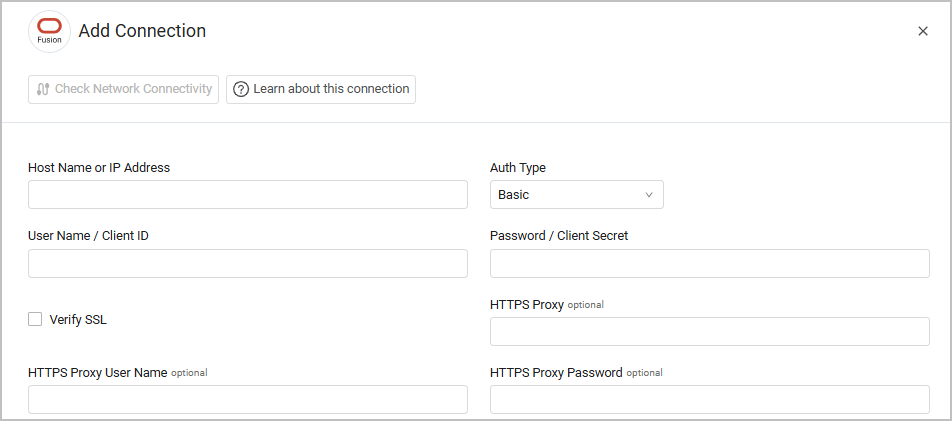Close the Add Connection dialog
The height and width of the screenshot is (421, 952).
click(x=923, y=31)
